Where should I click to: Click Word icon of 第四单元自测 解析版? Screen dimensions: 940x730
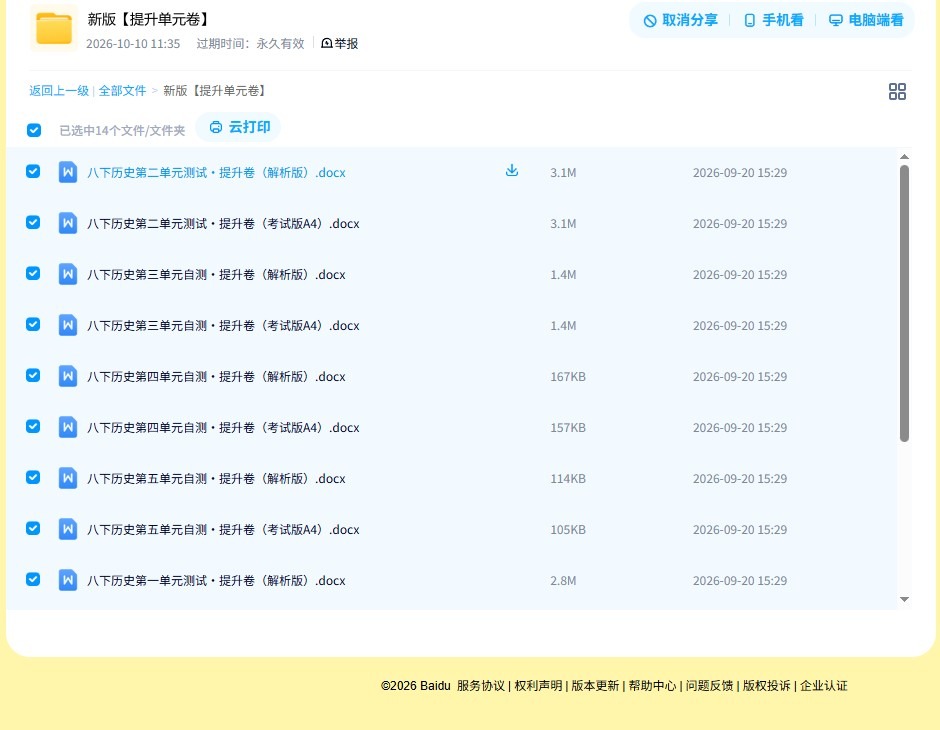pyautogui.click(x=68, y=376)
